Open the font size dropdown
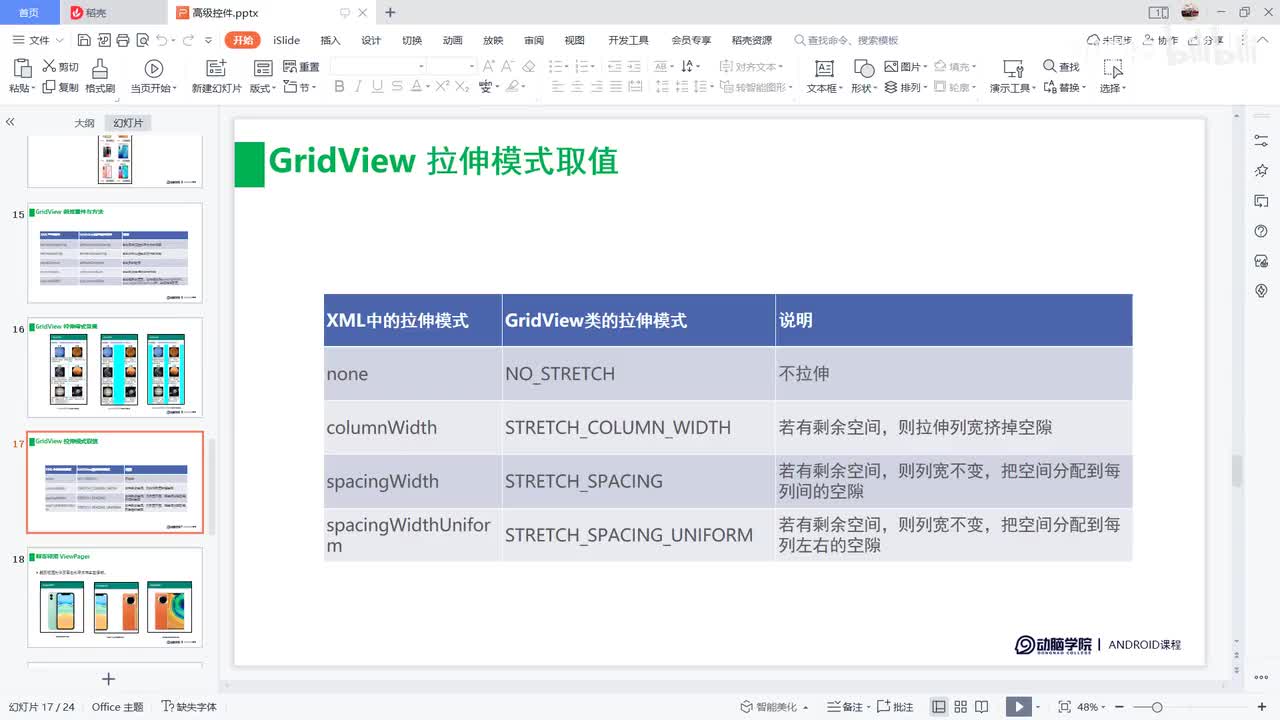The image size is (1280, 720). tap(472, 66)
